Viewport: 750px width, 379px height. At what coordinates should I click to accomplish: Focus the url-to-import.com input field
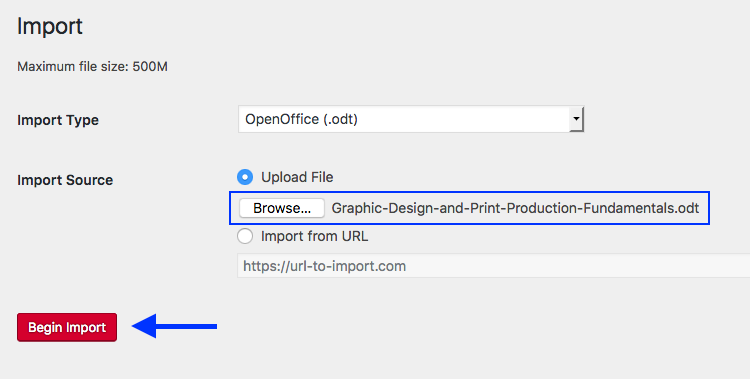click(494, 266)
